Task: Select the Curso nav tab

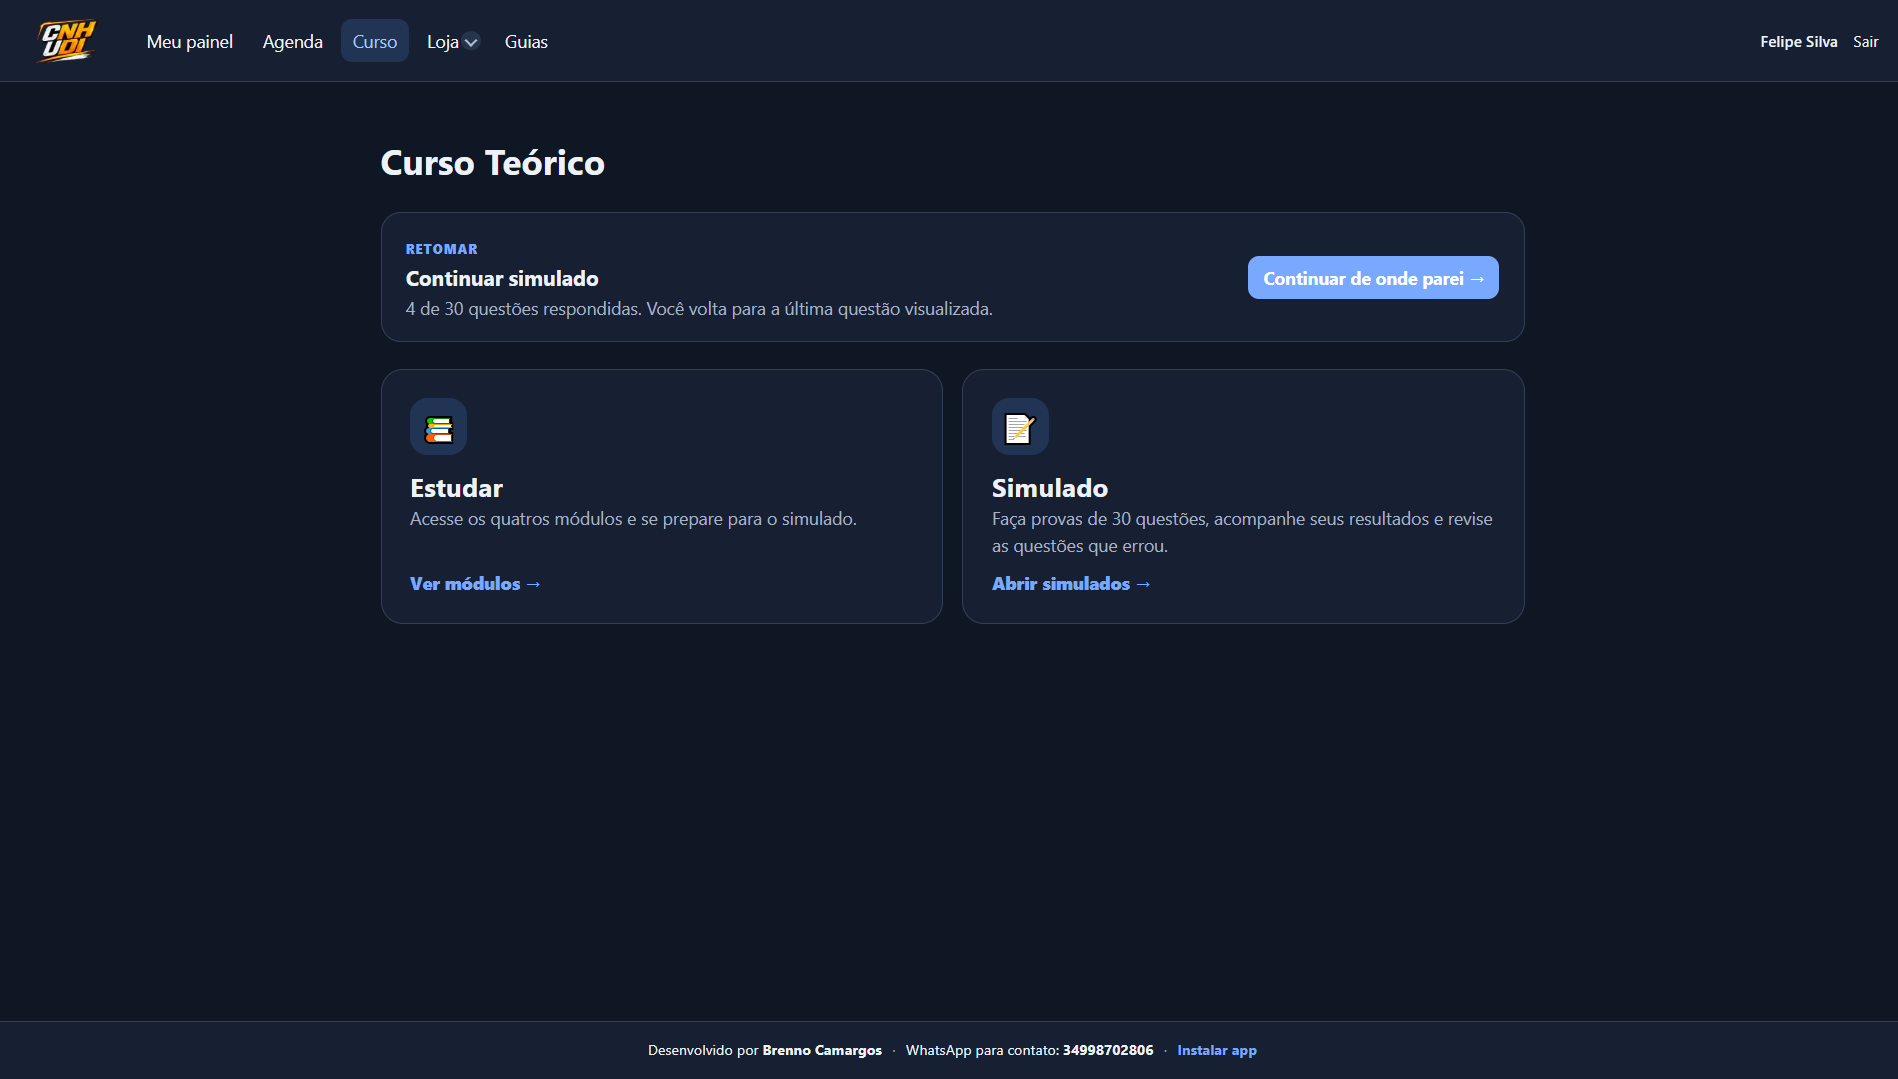Action: tap(375, 41)
